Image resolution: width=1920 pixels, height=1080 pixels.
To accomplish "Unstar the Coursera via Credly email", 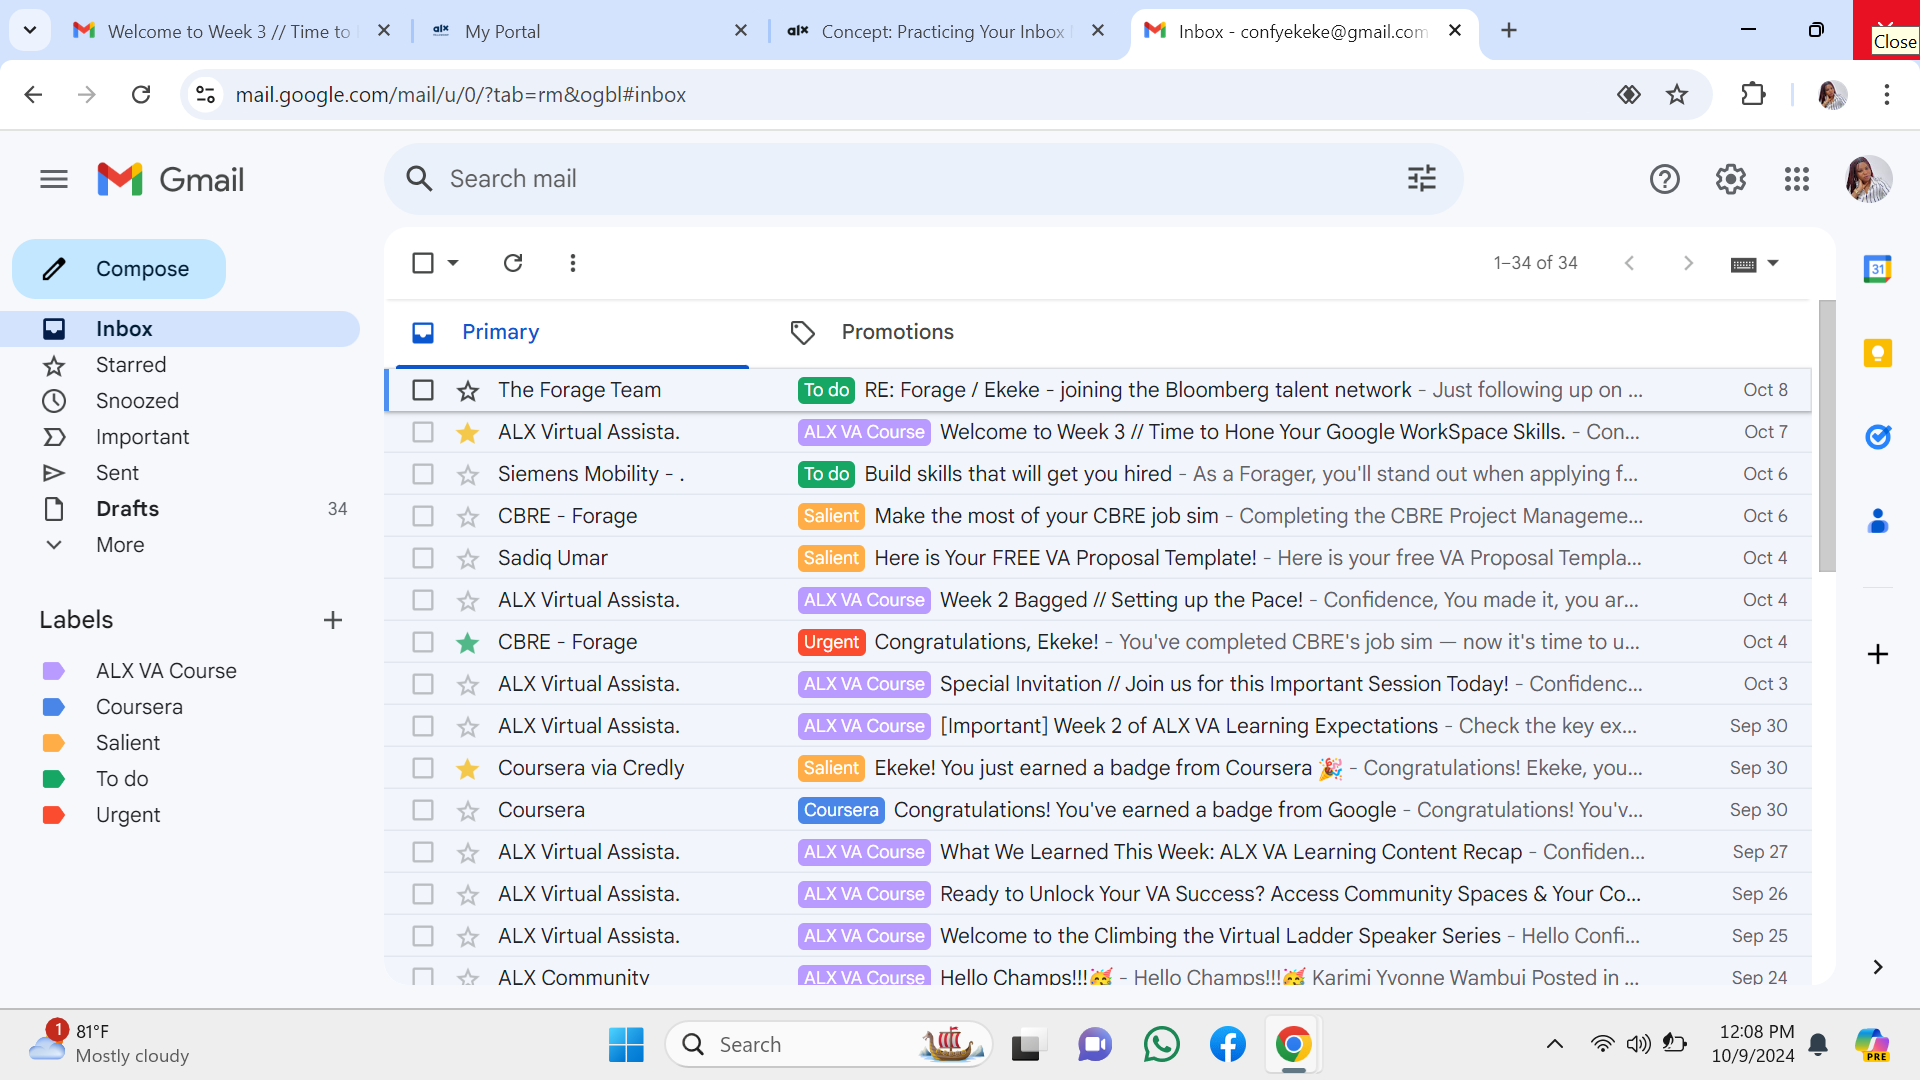I will pyautogui.click(x=467, y=769).
